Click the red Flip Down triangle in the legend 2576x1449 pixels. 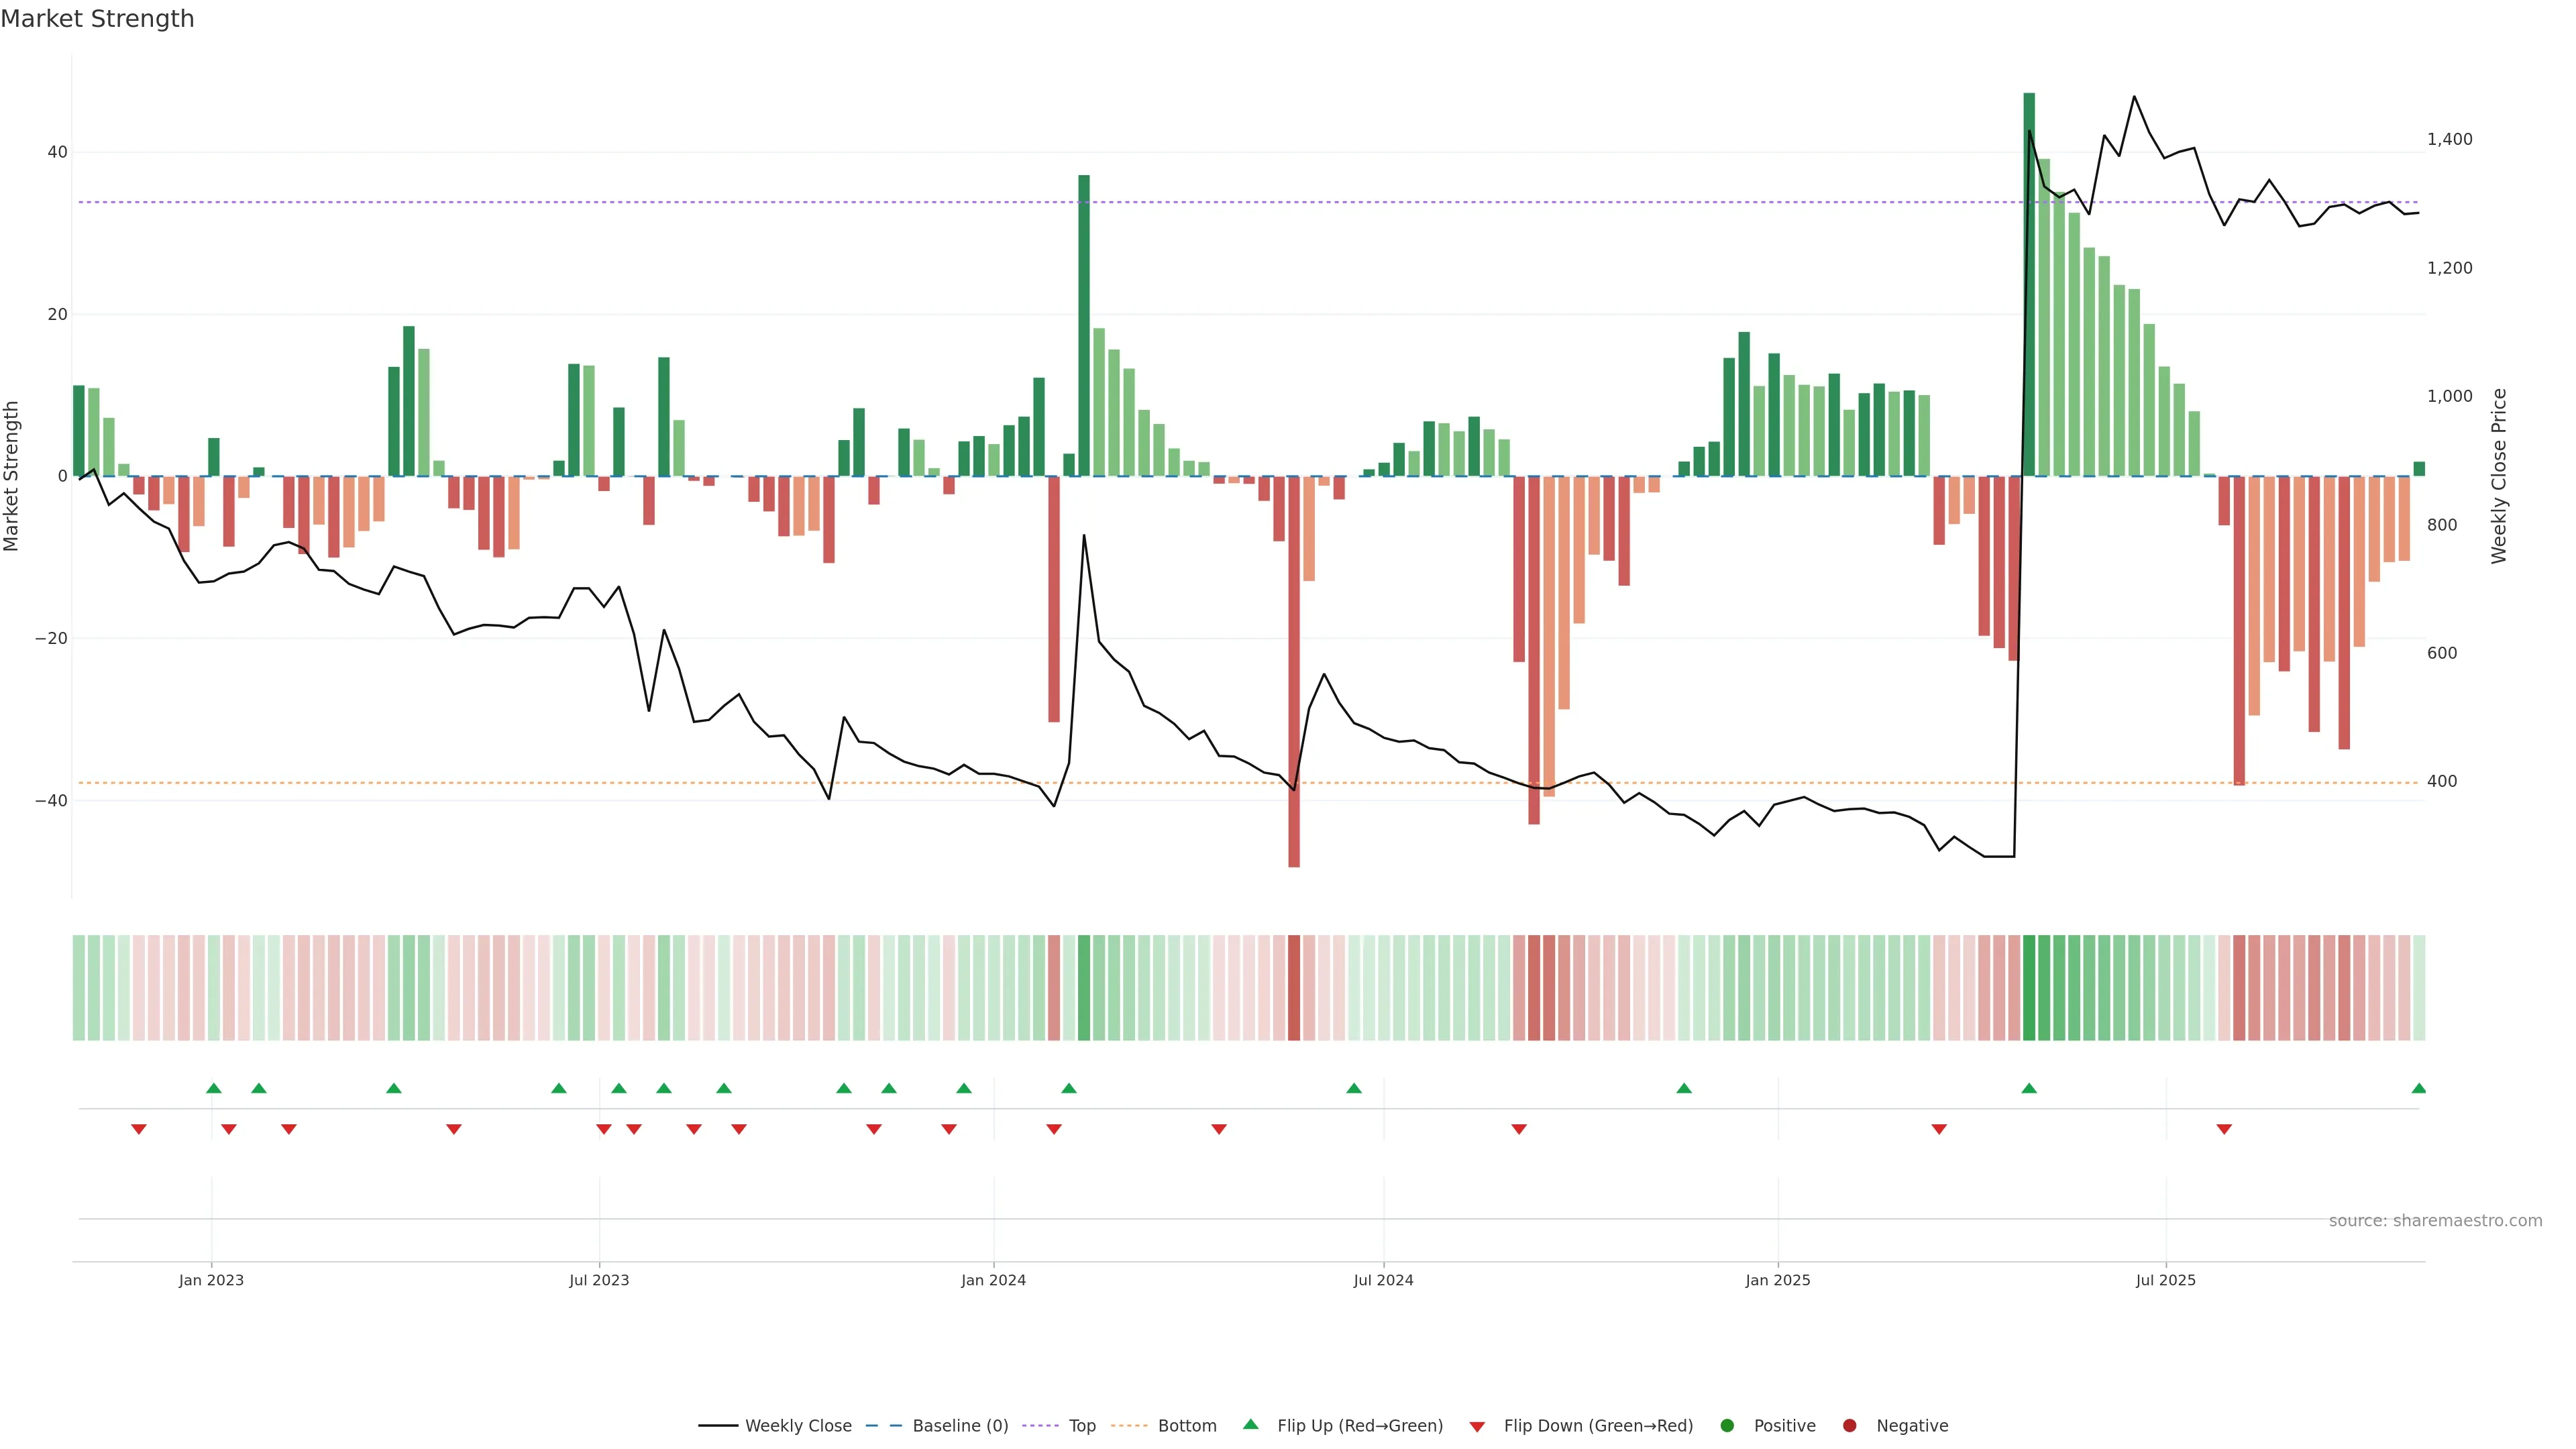(1477, 1426)
